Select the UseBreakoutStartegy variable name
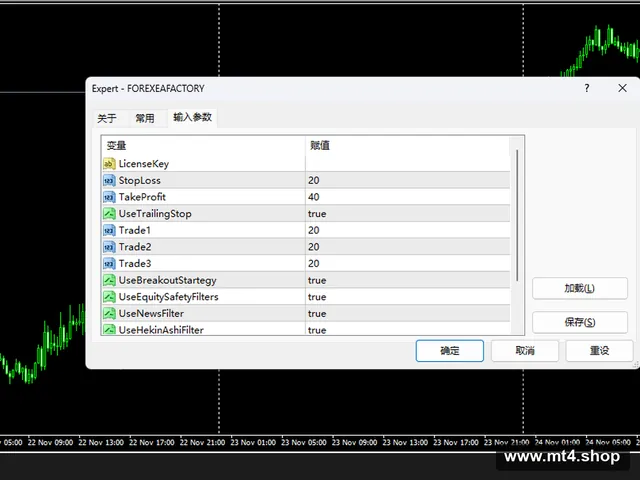Viewport: 640px width, 480px height. pyautogui.click(x=167, y=280)
